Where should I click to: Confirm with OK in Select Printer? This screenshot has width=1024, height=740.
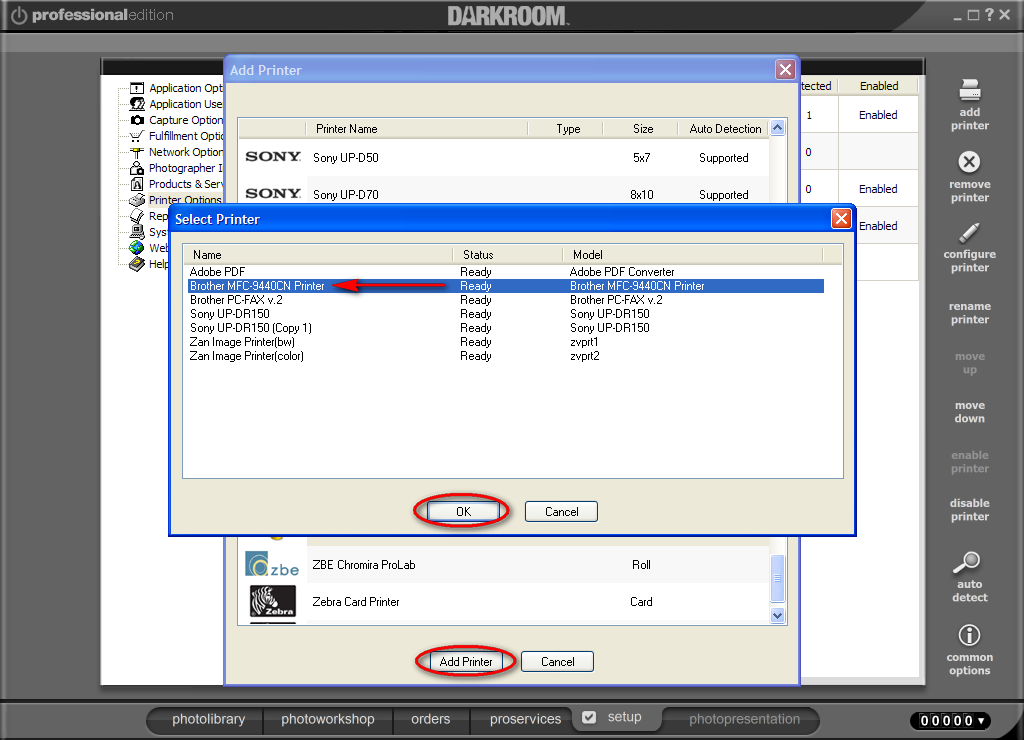(463, 511)
